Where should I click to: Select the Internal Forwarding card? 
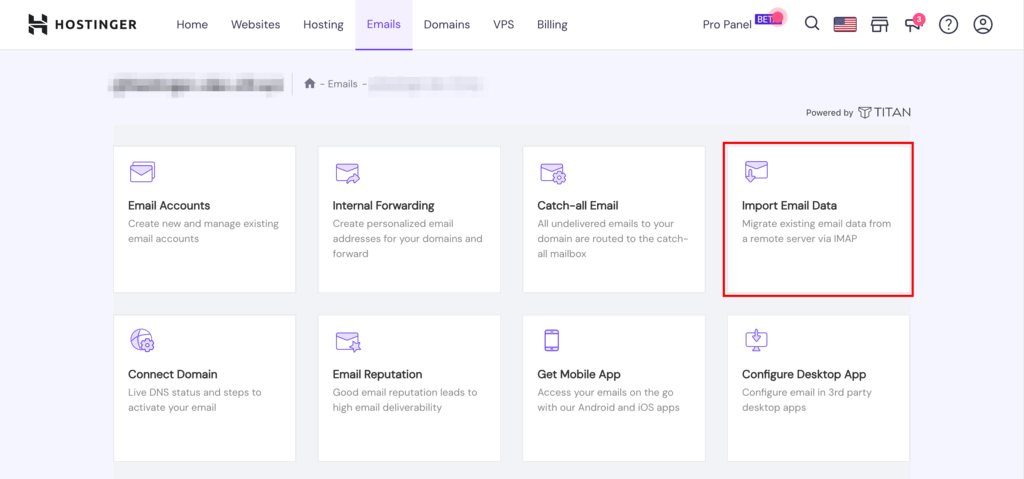[x=408, y=219]
